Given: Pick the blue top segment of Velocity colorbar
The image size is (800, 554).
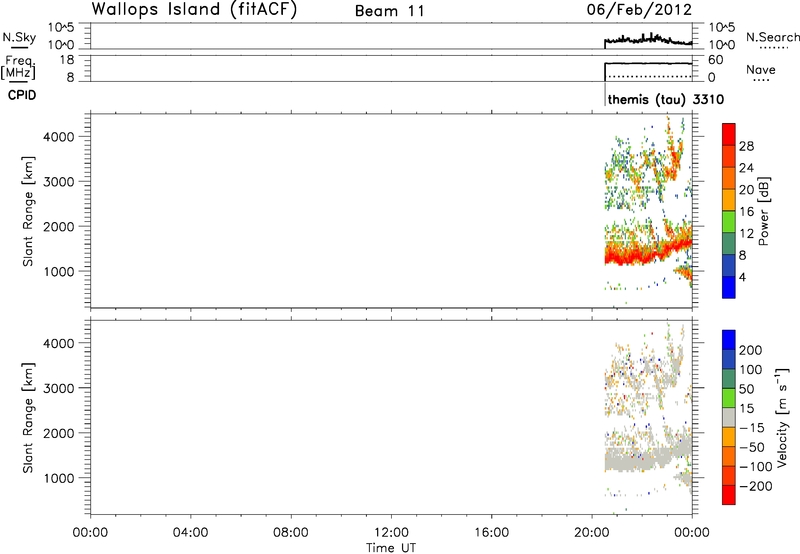Looking at the screenshot, I should point(729,340).
